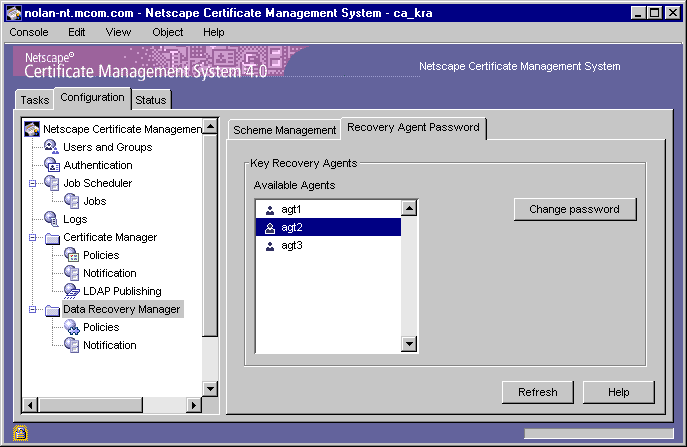Screen dimensions: 687x447
Task: Open the View menu
Action: coord(118,32)
